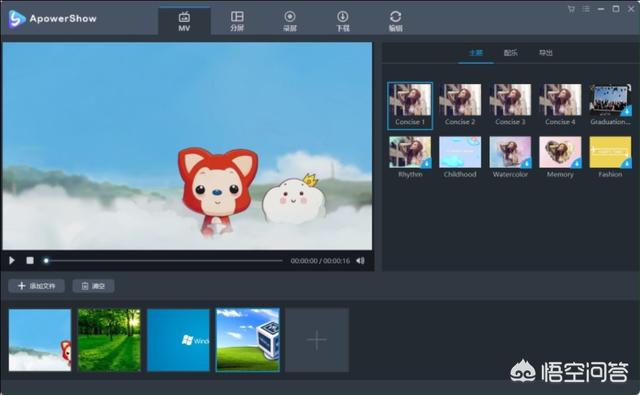Click the empty plus slot to add media

(x=317, y=340)
